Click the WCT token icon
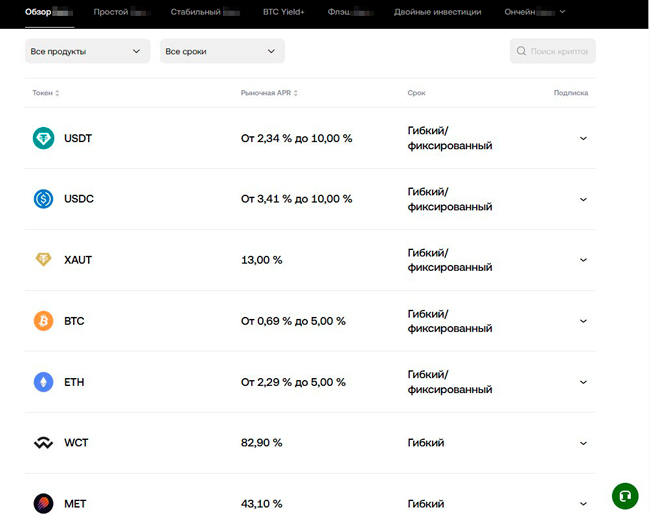 click(44, 443)
